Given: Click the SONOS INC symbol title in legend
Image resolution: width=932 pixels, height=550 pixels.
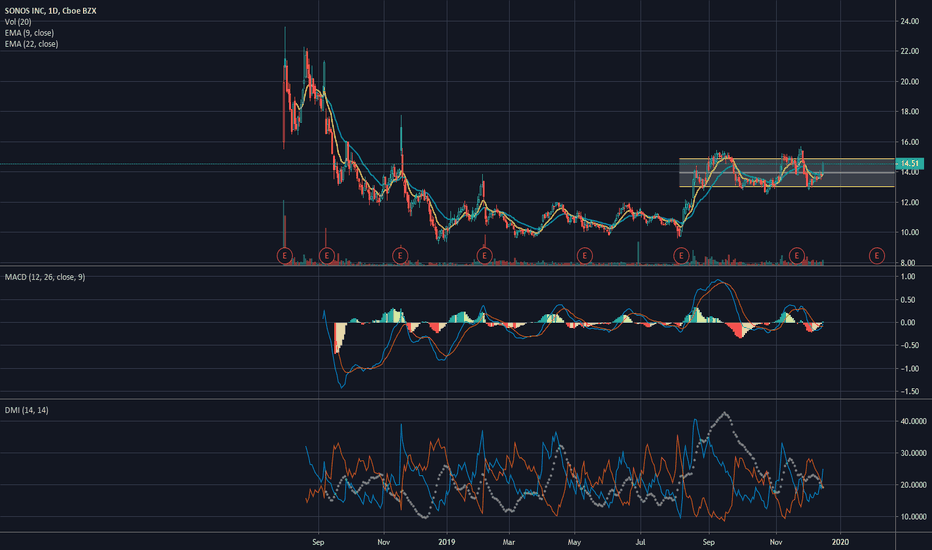Looking at the screenshot, I should point(51,11).
